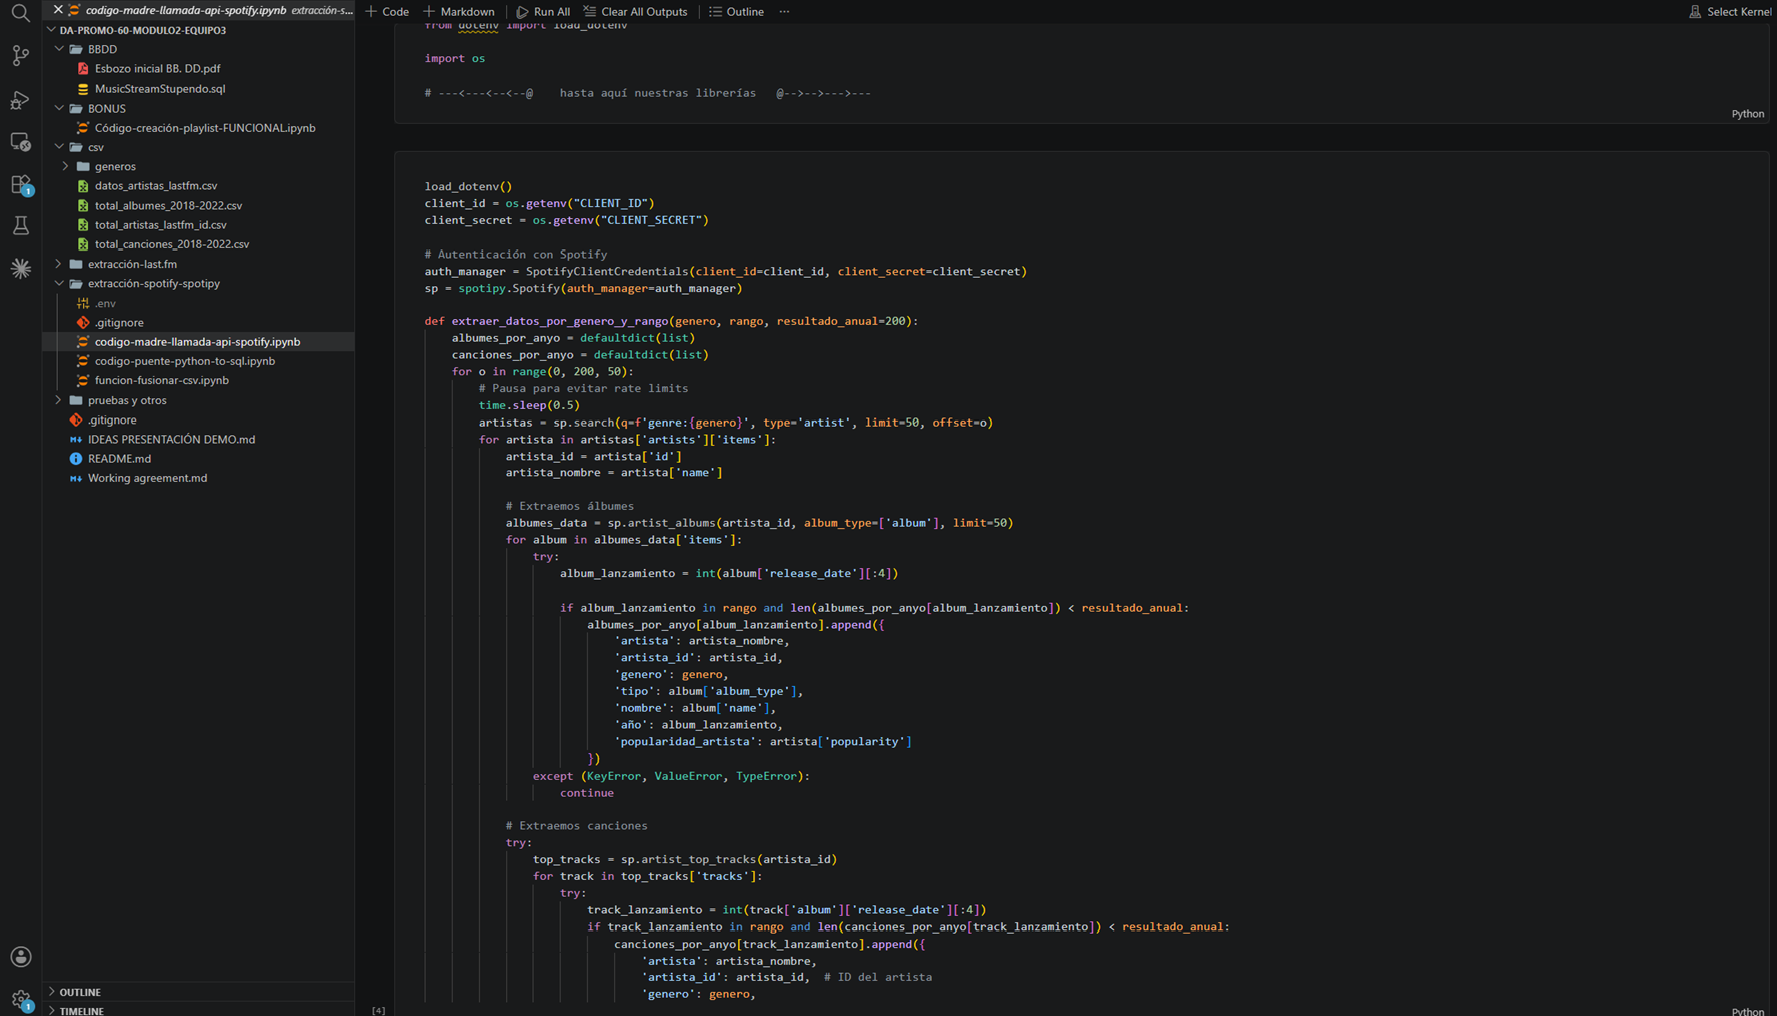Open .gitignore inside extracción-spotify-spotipy folder
The height and width of the screenshot is (1016, 1777).
(x=119, y=323)
